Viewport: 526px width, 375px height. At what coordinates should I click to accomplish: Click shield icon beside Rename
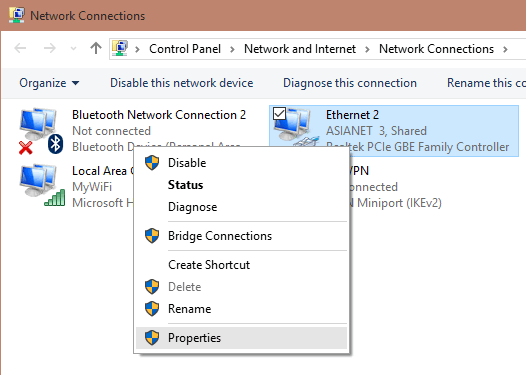click(152, 309)
